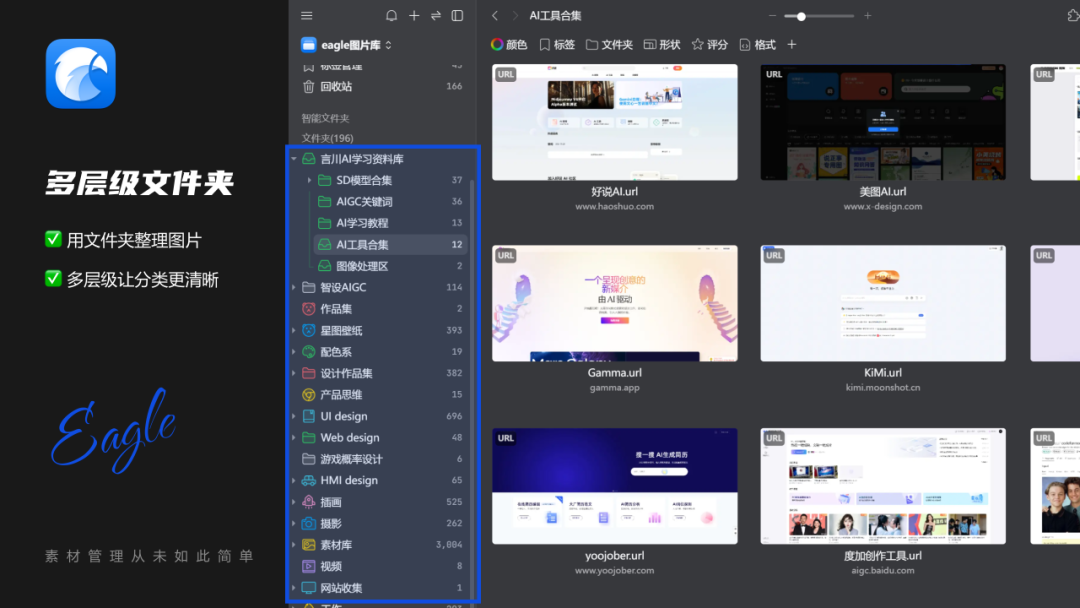This screenshot has width=1080, height=608.
Task: Click the gamma.app link text
Action: point(614,388)
